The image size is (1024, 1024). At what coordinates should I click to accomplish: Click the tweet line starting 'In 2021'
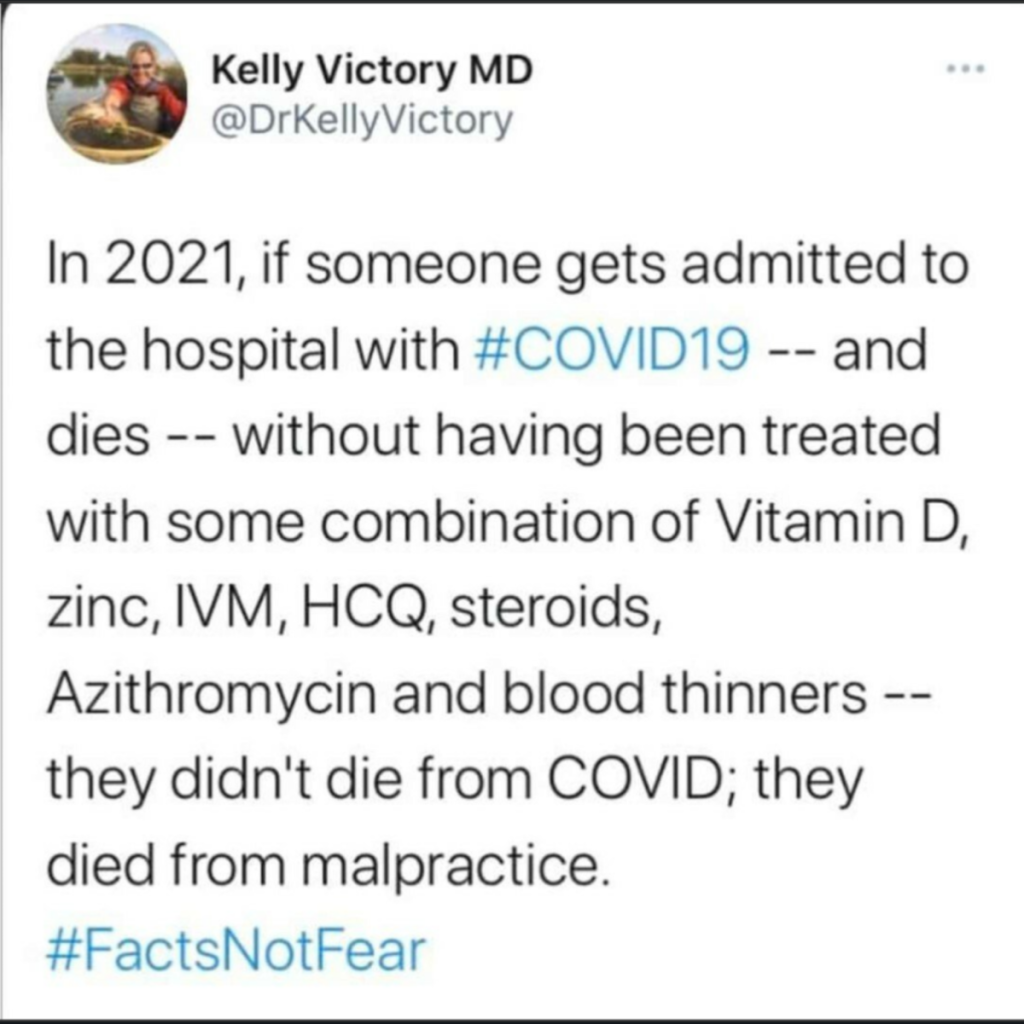[507, 265]
